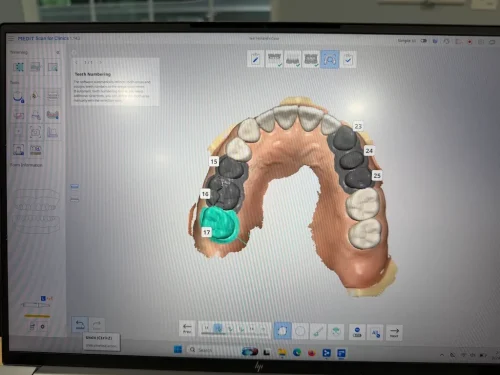Open the purple measurement tool icon
Screen dimensions: 500x375
(x=53, y=132)
